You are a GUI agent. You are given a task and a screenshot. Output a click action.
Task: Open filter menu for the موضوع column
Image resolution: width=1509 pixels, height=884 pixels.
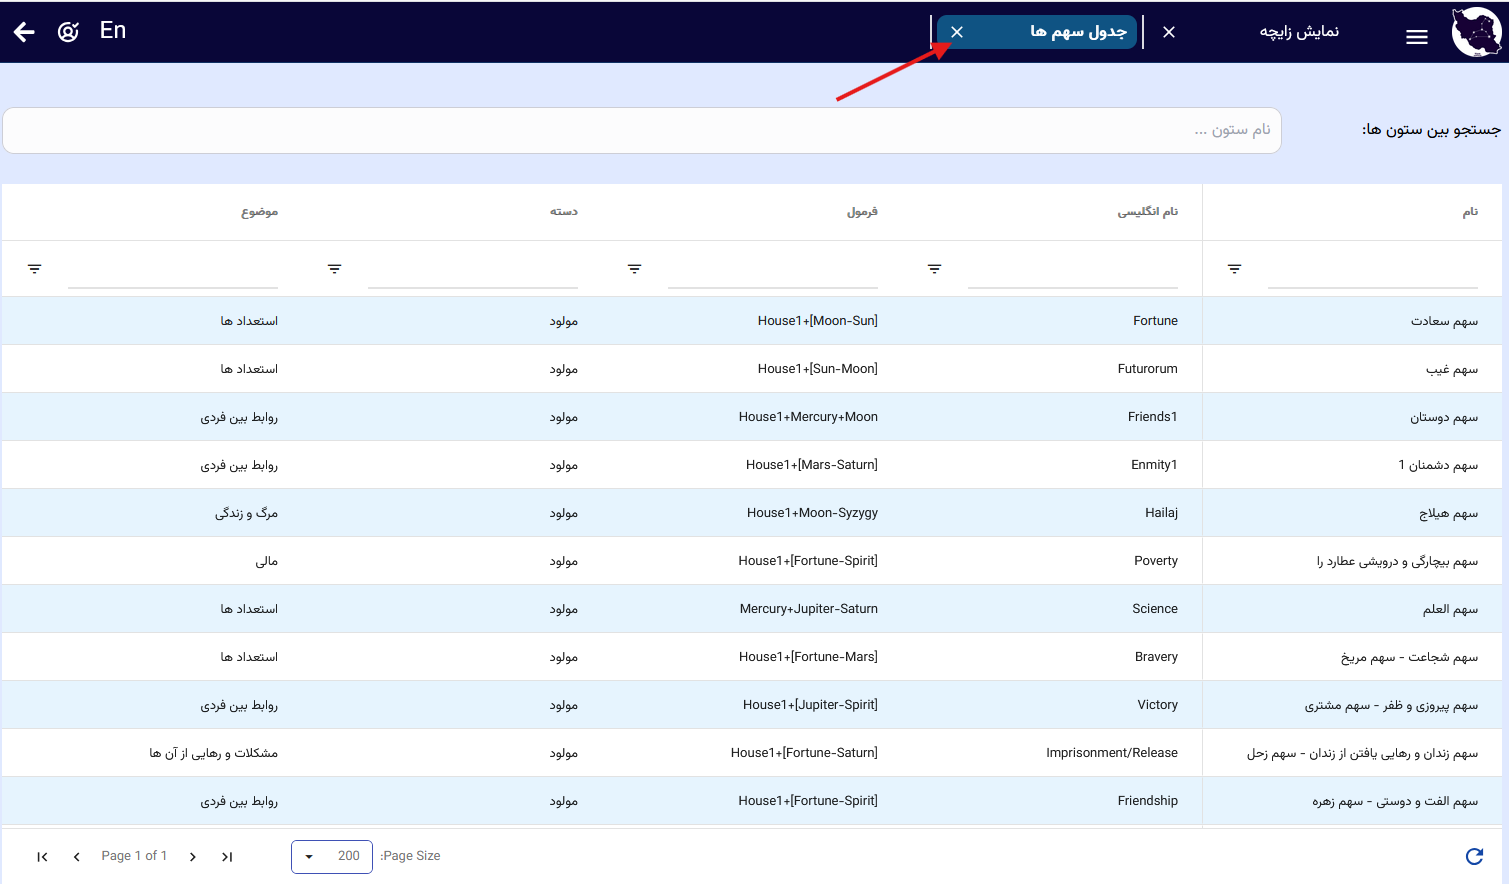tap(35, 269)
